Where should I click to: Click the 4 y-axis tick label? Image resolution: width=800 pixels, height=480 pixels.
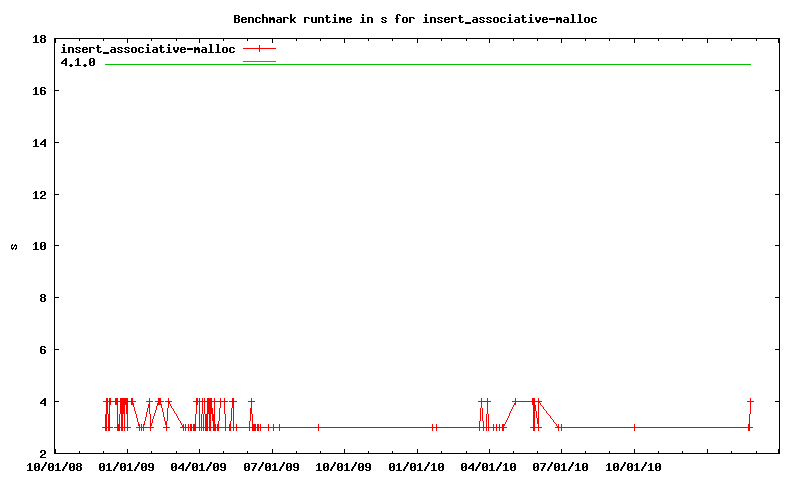click(43, 401)
